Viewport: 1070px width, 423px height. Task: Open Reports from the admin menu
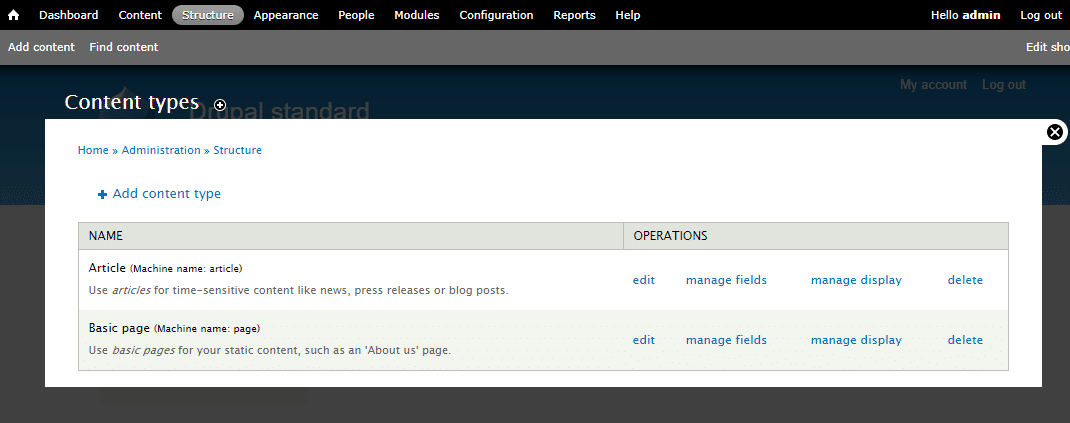pyautogui.click(x=574, y=15)
